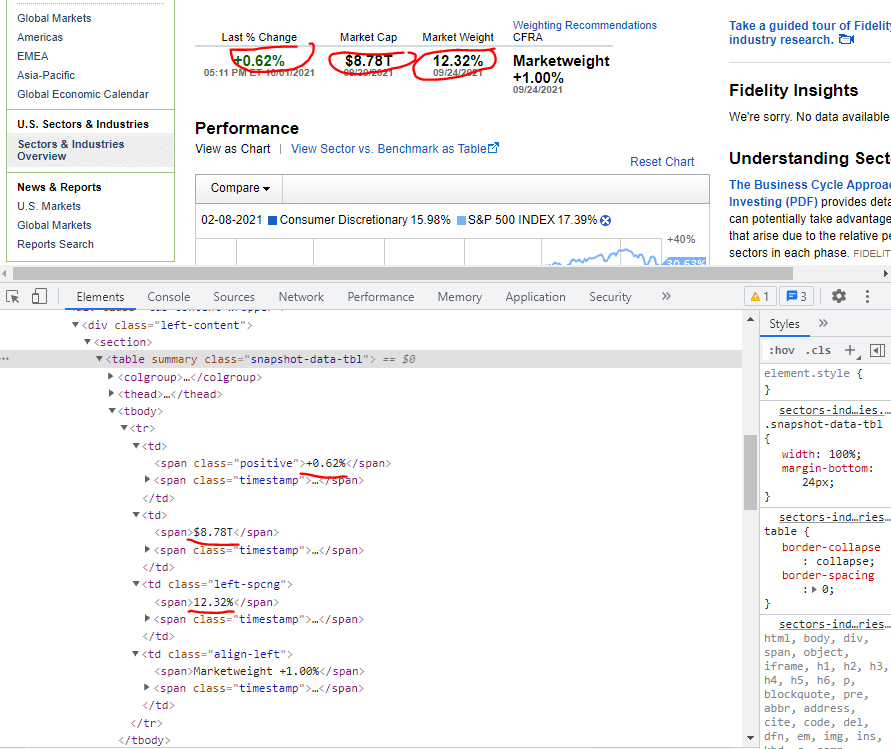Click the plus icon to add new style rule
The height and width of the screenshot is (749, 891).
851,350
